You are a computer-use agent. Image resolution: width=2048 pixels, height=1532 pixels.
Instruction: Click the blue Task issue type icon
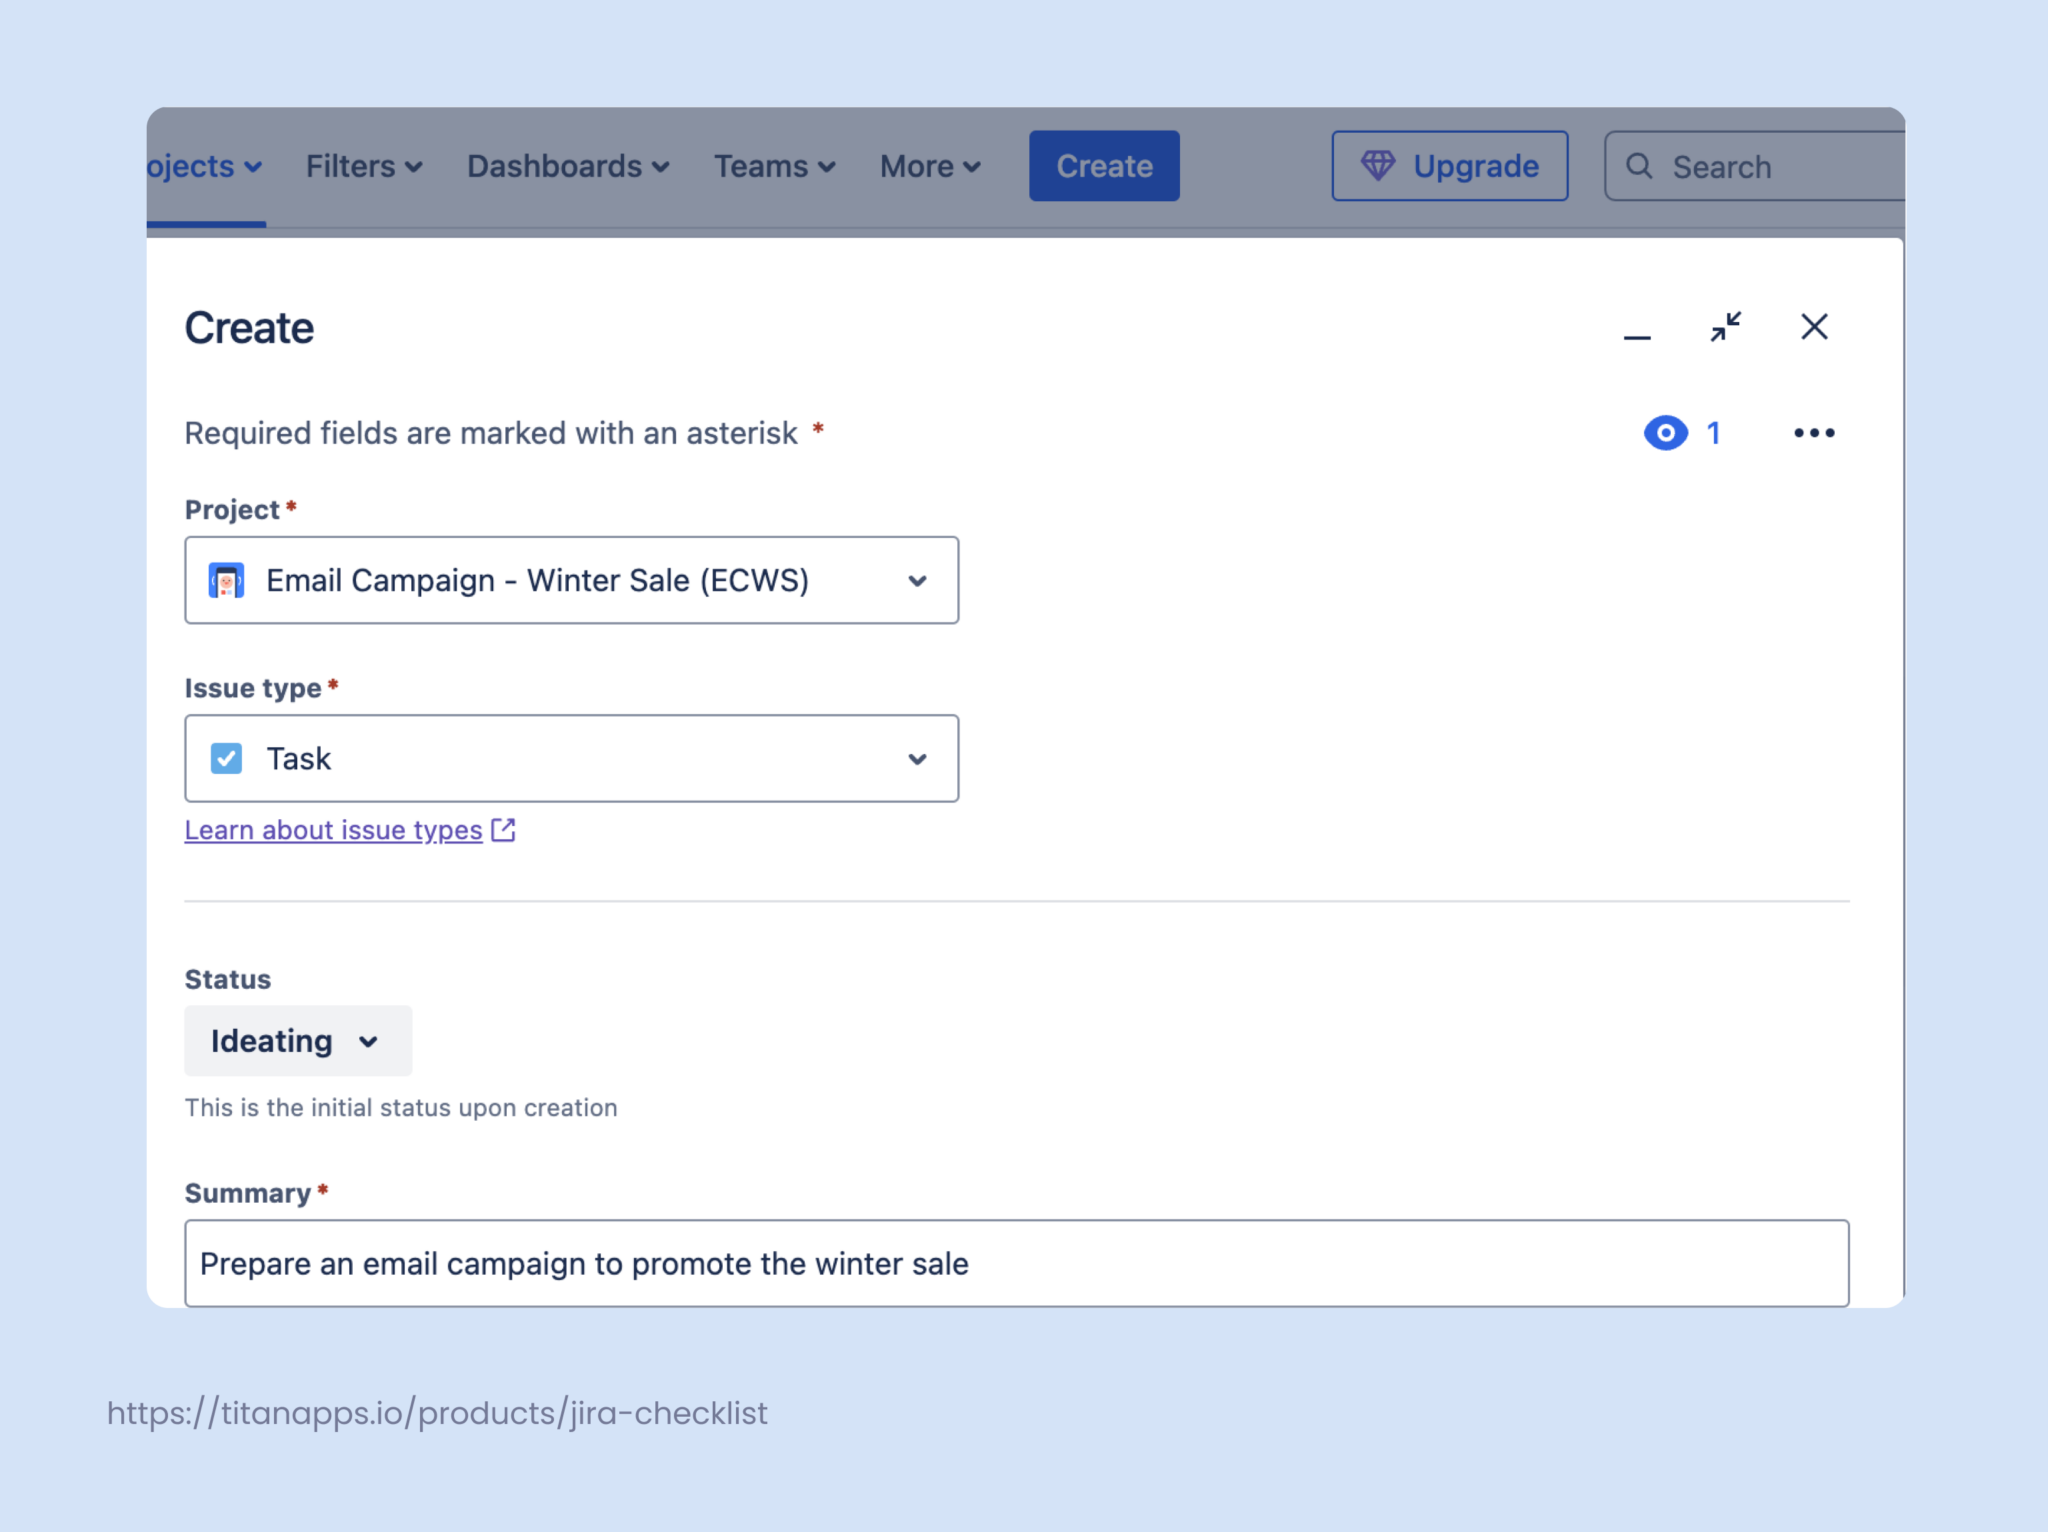226,758
